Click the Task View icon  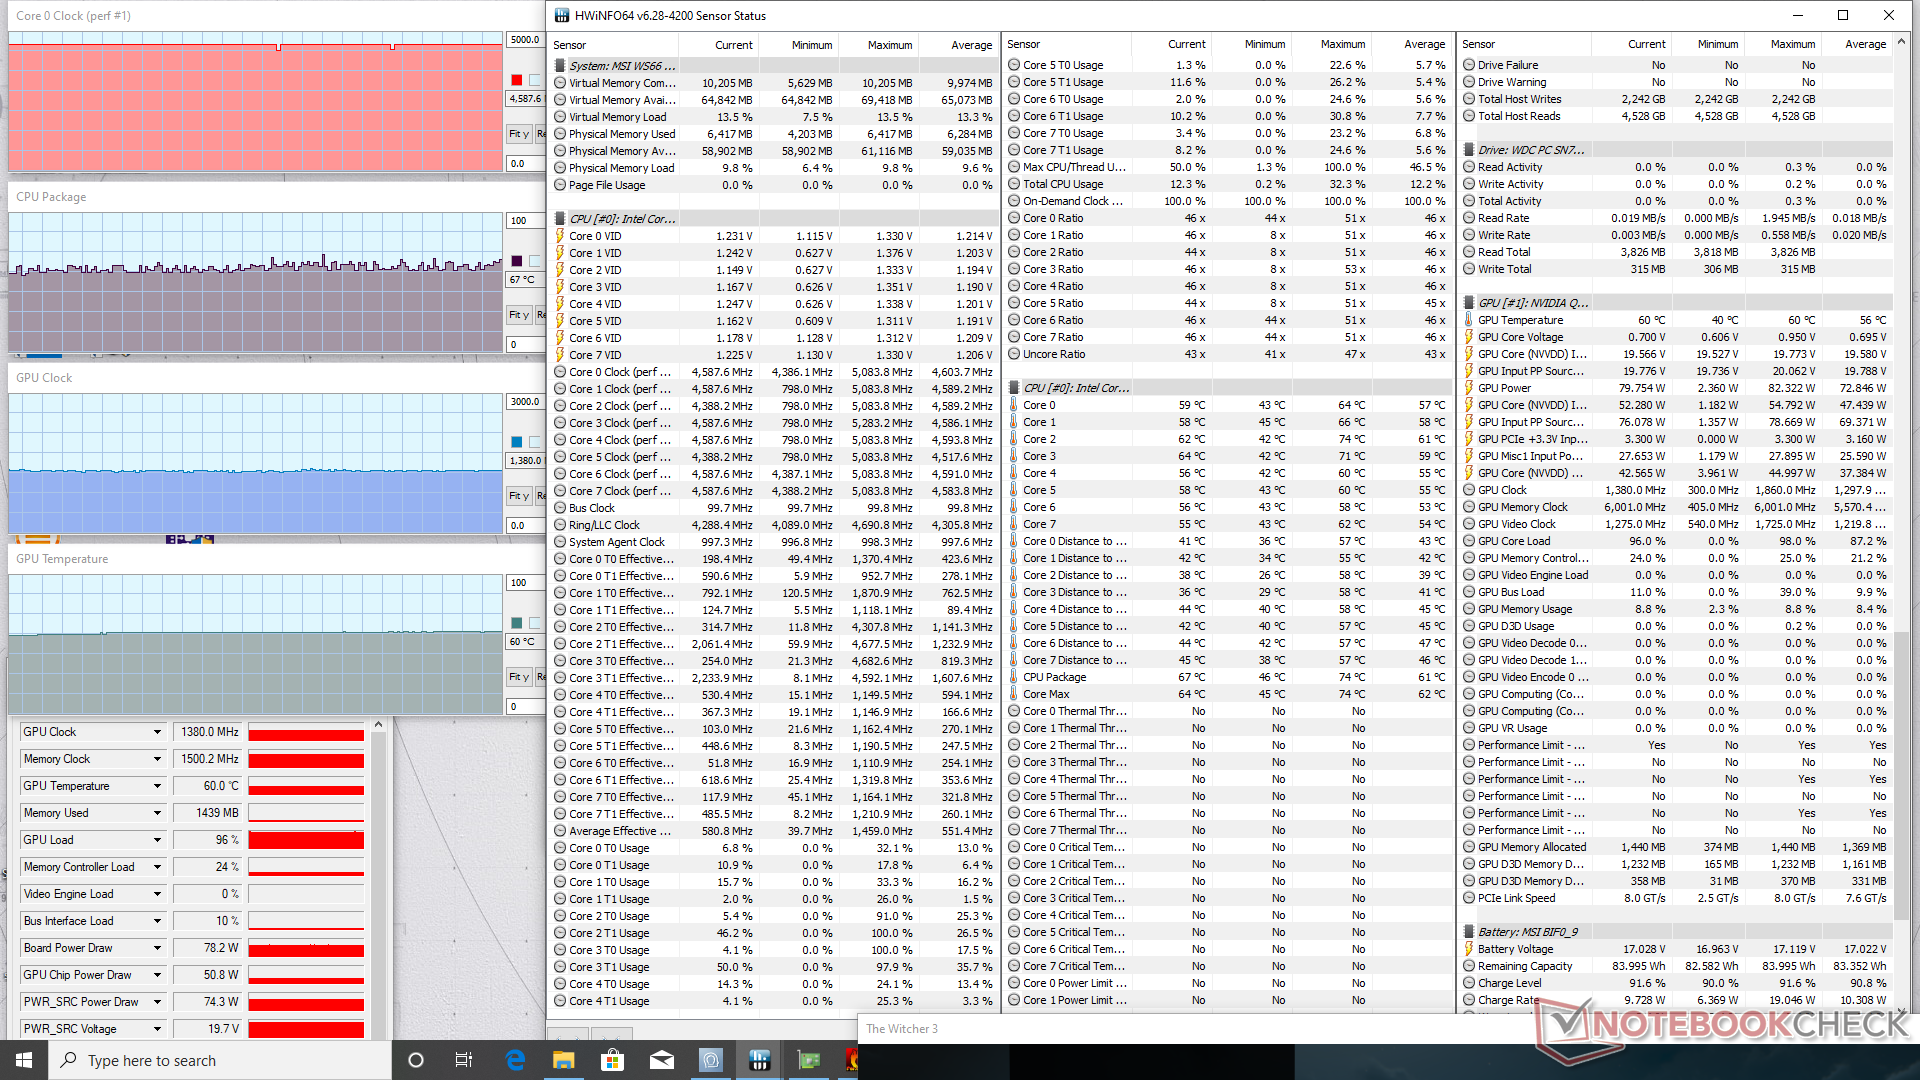coord(464,1060)
